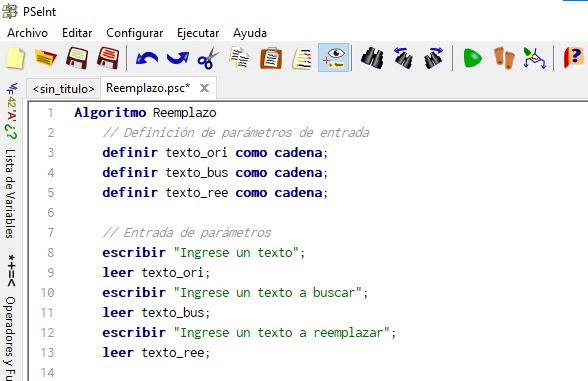Viewport: 588px width, 381px height.
Task: Click line number 1 in the gutter
Action: point(50,112)
